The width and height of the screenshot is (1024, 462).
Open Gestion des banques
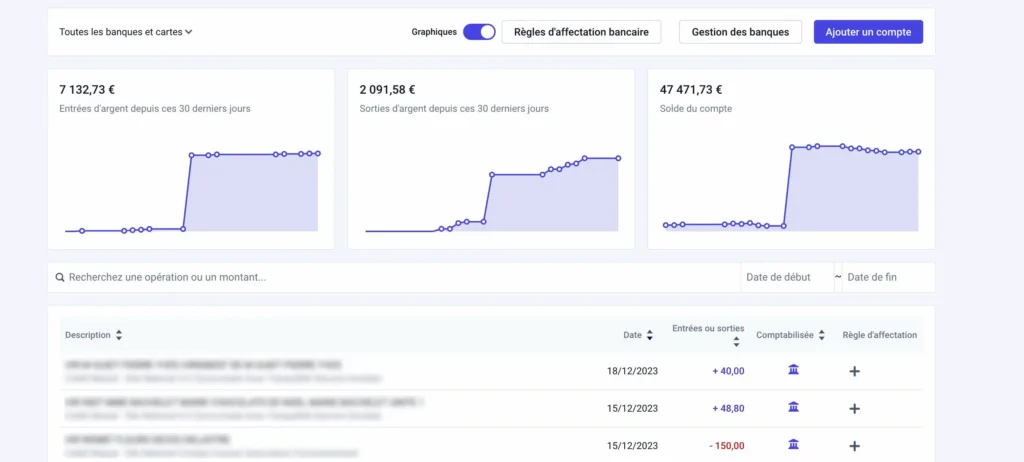[740, 32]
